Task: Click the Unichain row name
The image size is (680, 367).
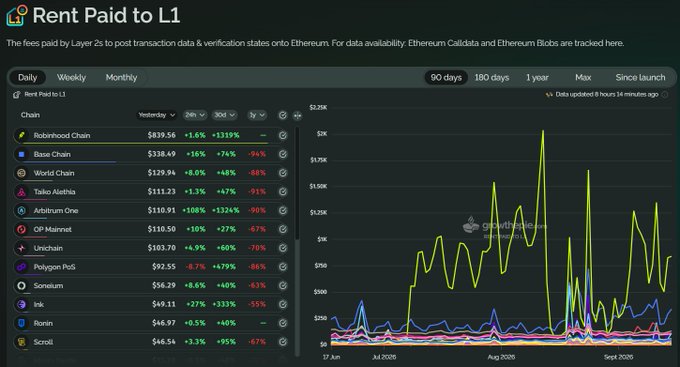Action: [48, 248]
